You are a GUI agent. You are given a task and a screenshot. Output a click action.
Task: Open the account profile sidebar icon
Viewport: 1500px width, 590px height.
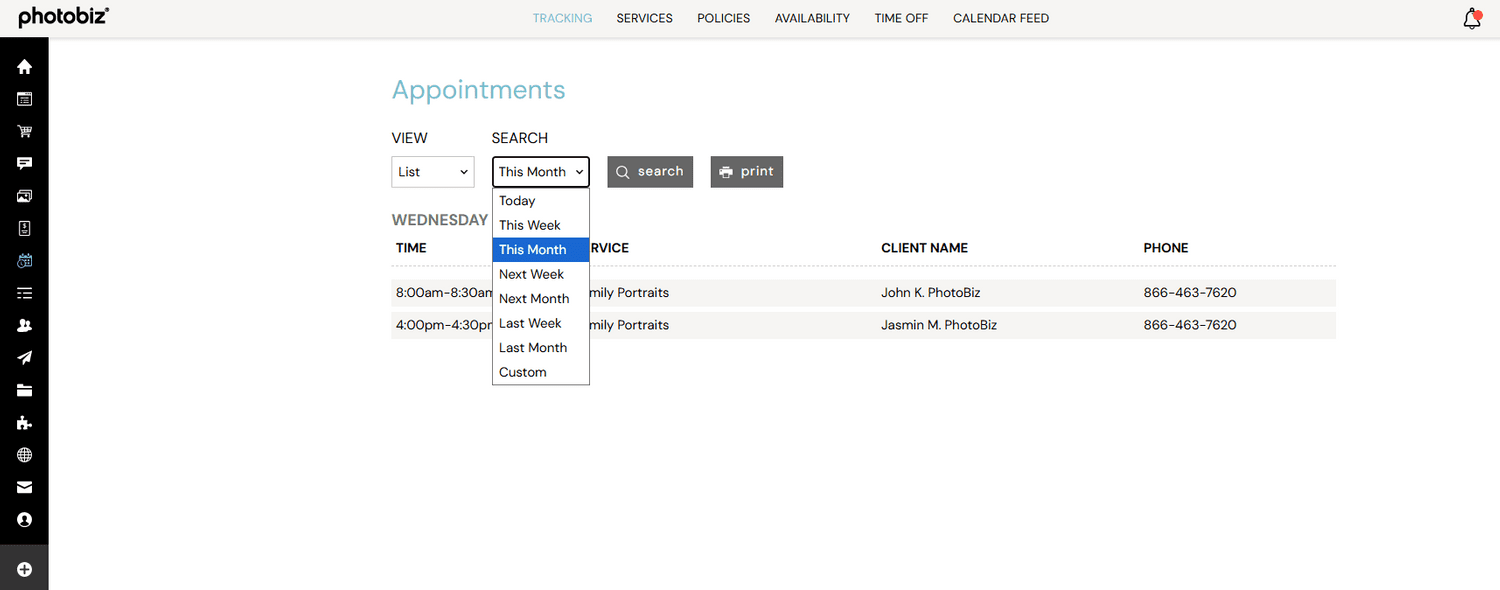coord(24,520)
